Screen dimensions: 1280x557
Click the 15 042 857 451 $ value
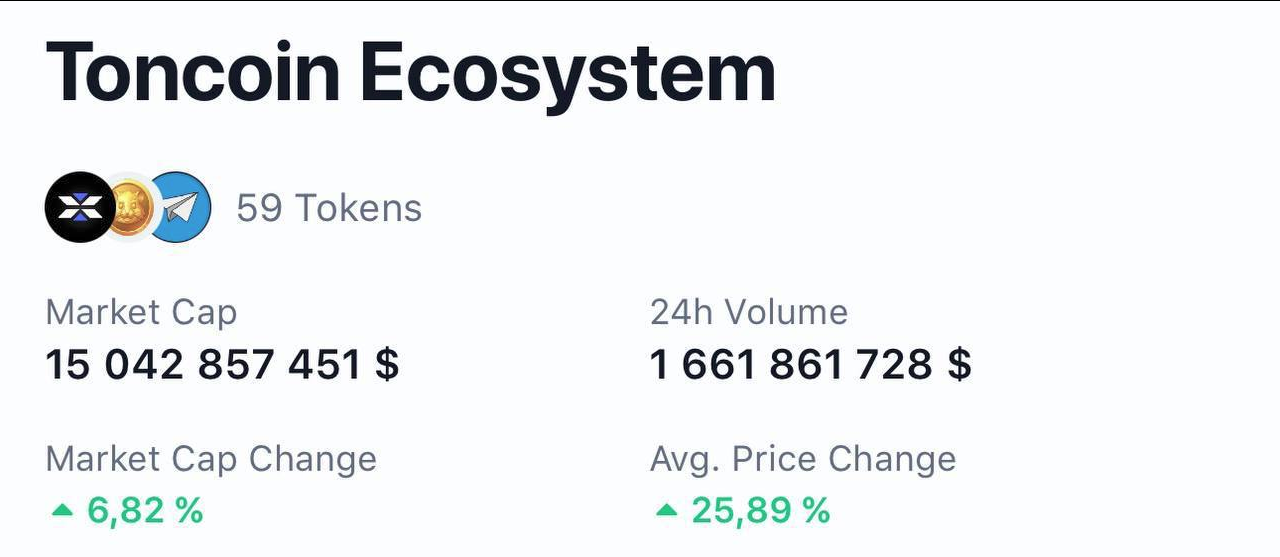[x=222, y=365]
